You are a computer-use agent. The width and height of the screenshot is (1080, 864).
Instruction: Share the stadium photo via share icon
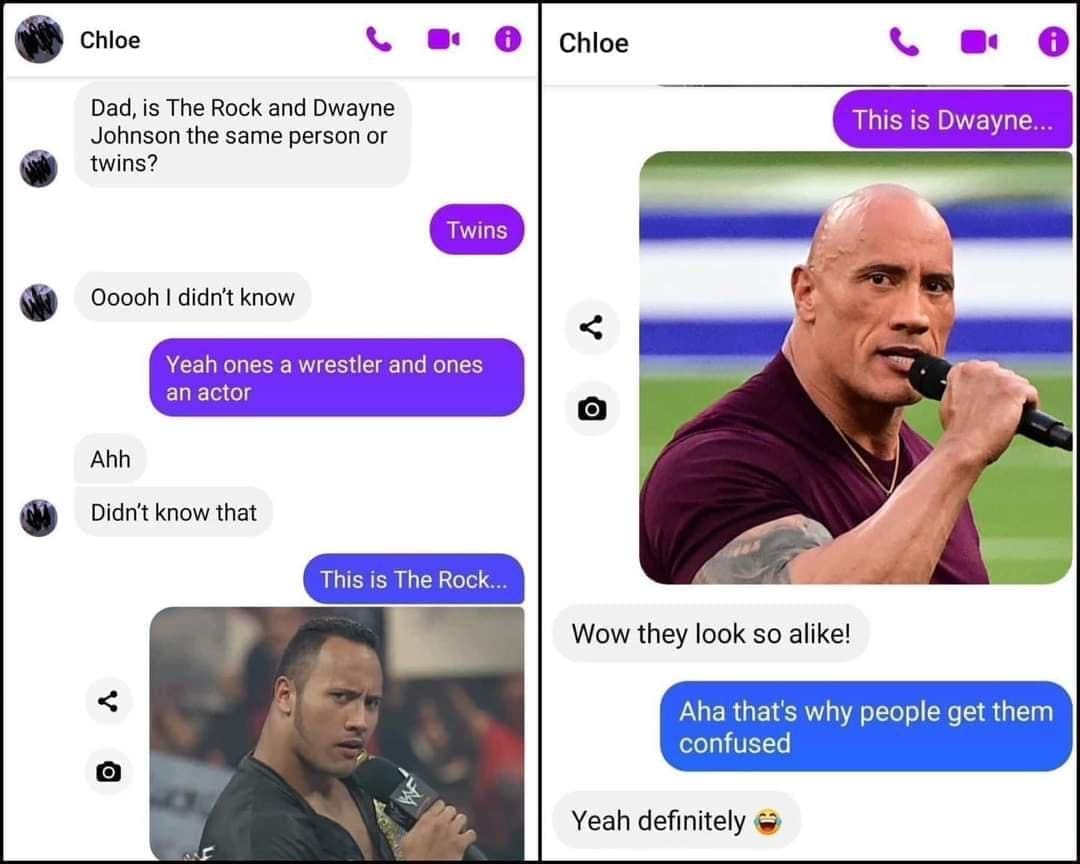(591, 327)
